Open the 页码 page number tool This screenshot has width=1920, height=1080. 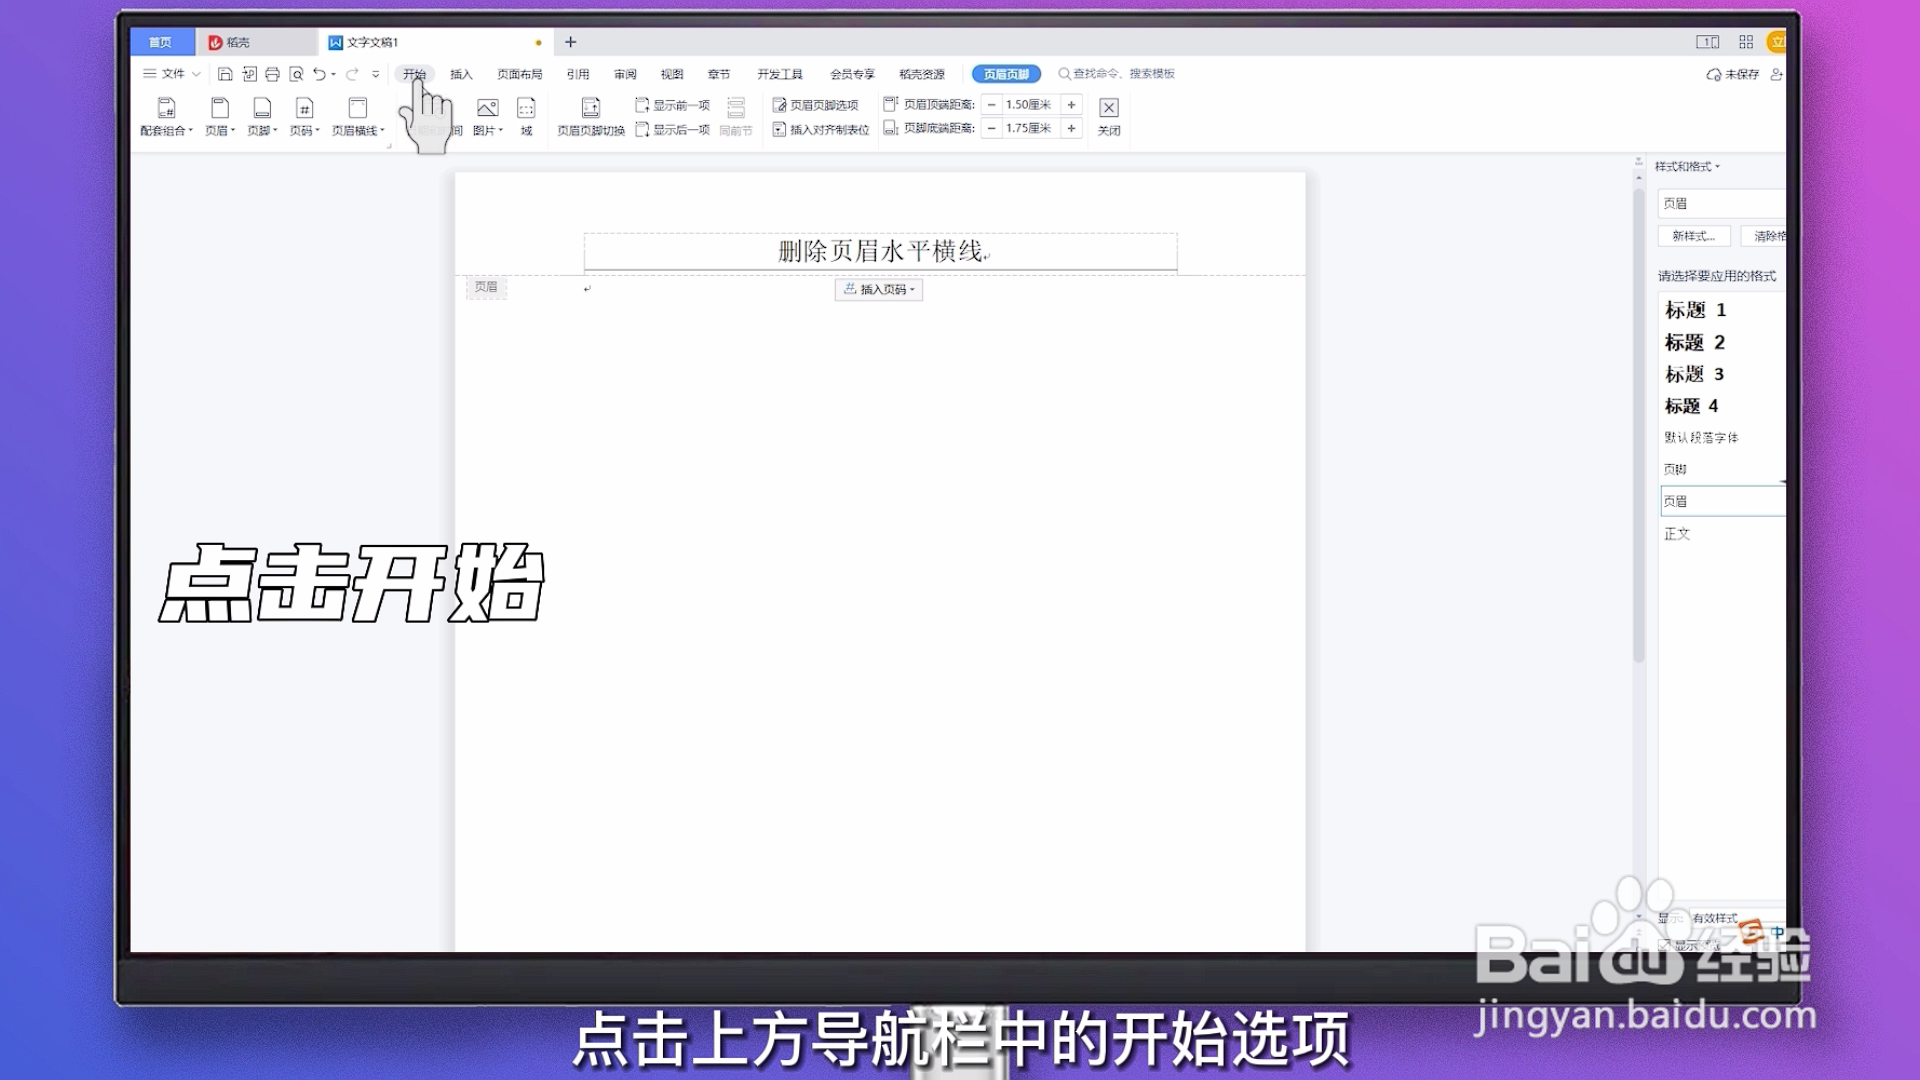[304, 116]
